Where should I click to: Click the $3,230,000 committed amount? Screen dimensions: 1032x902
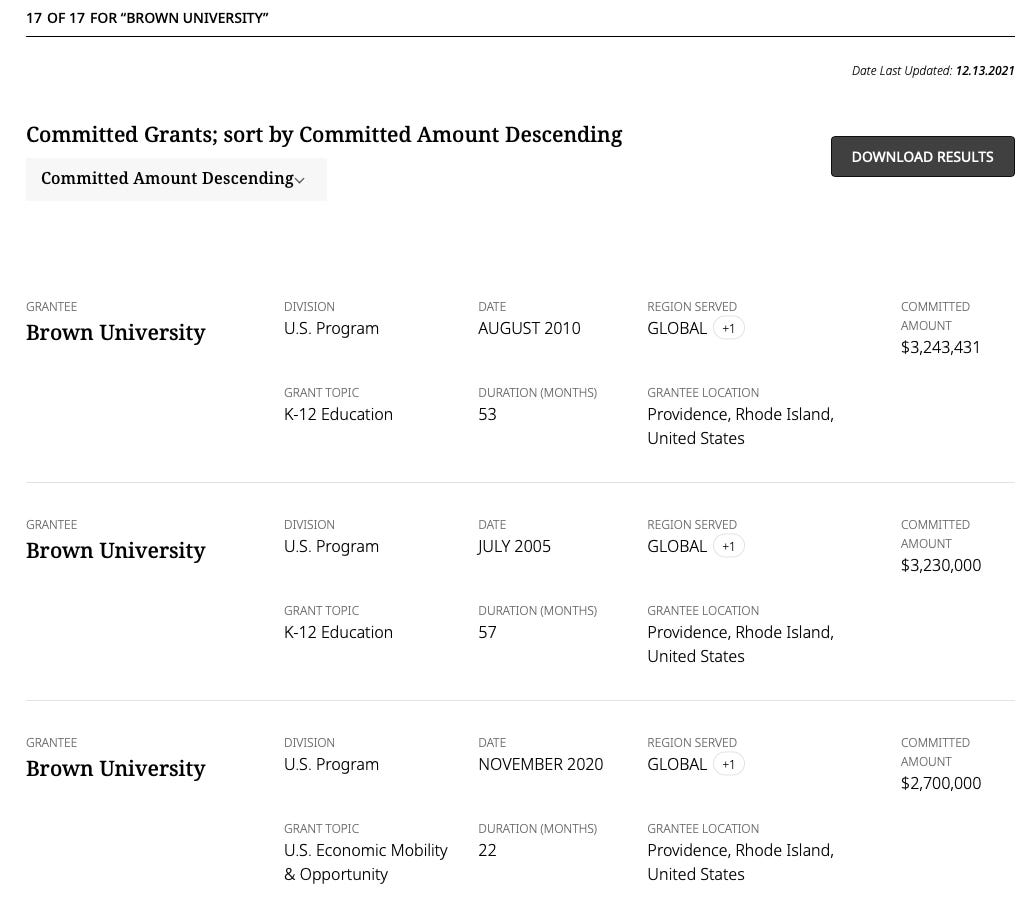[x=941, y=565]
